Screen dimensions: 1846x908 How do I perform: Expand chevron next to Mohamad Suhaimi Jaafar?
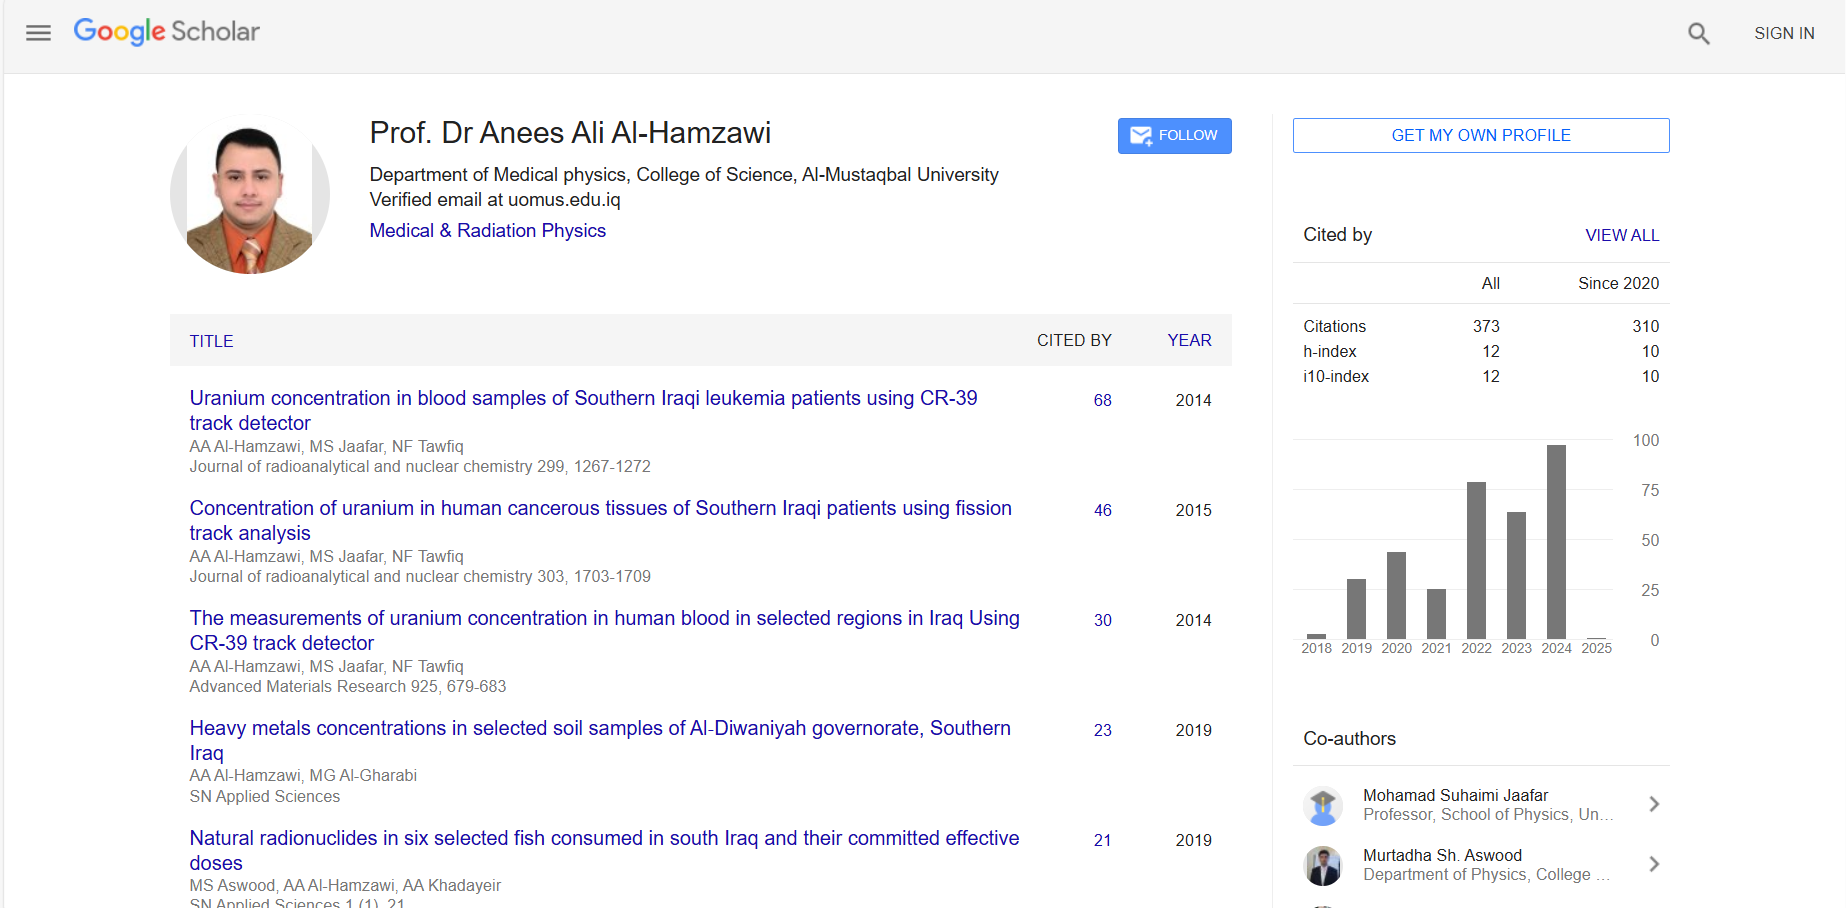(1654, 804)
